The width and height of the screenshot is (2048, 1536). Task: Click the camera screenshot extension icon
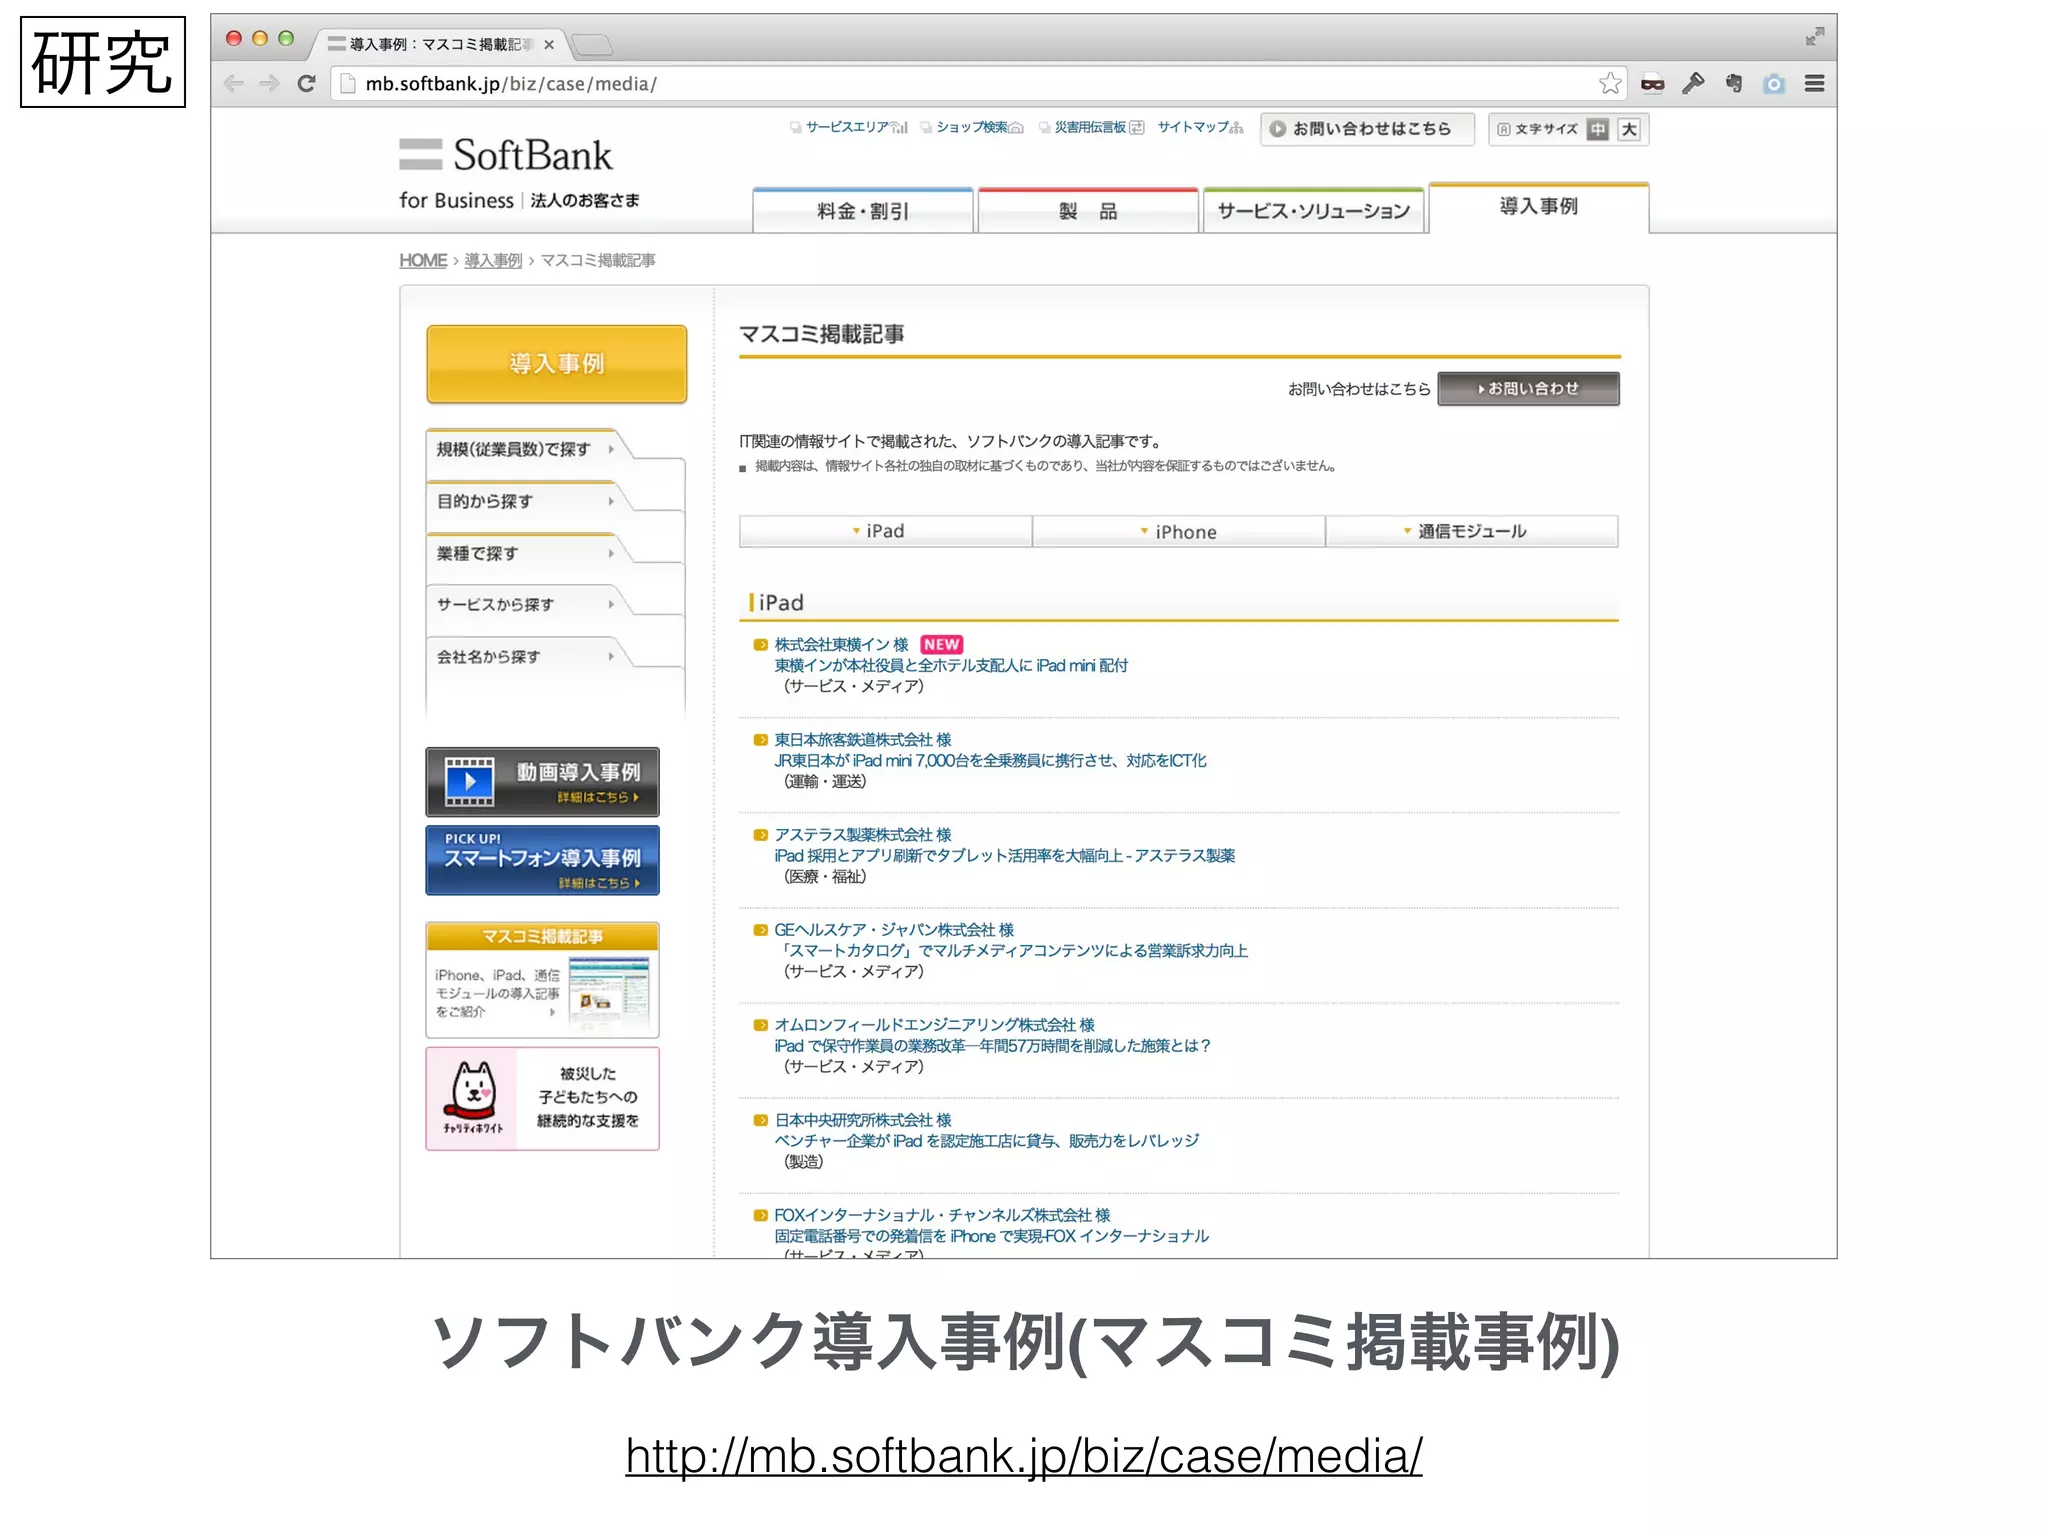click(x=1774, y=84)
